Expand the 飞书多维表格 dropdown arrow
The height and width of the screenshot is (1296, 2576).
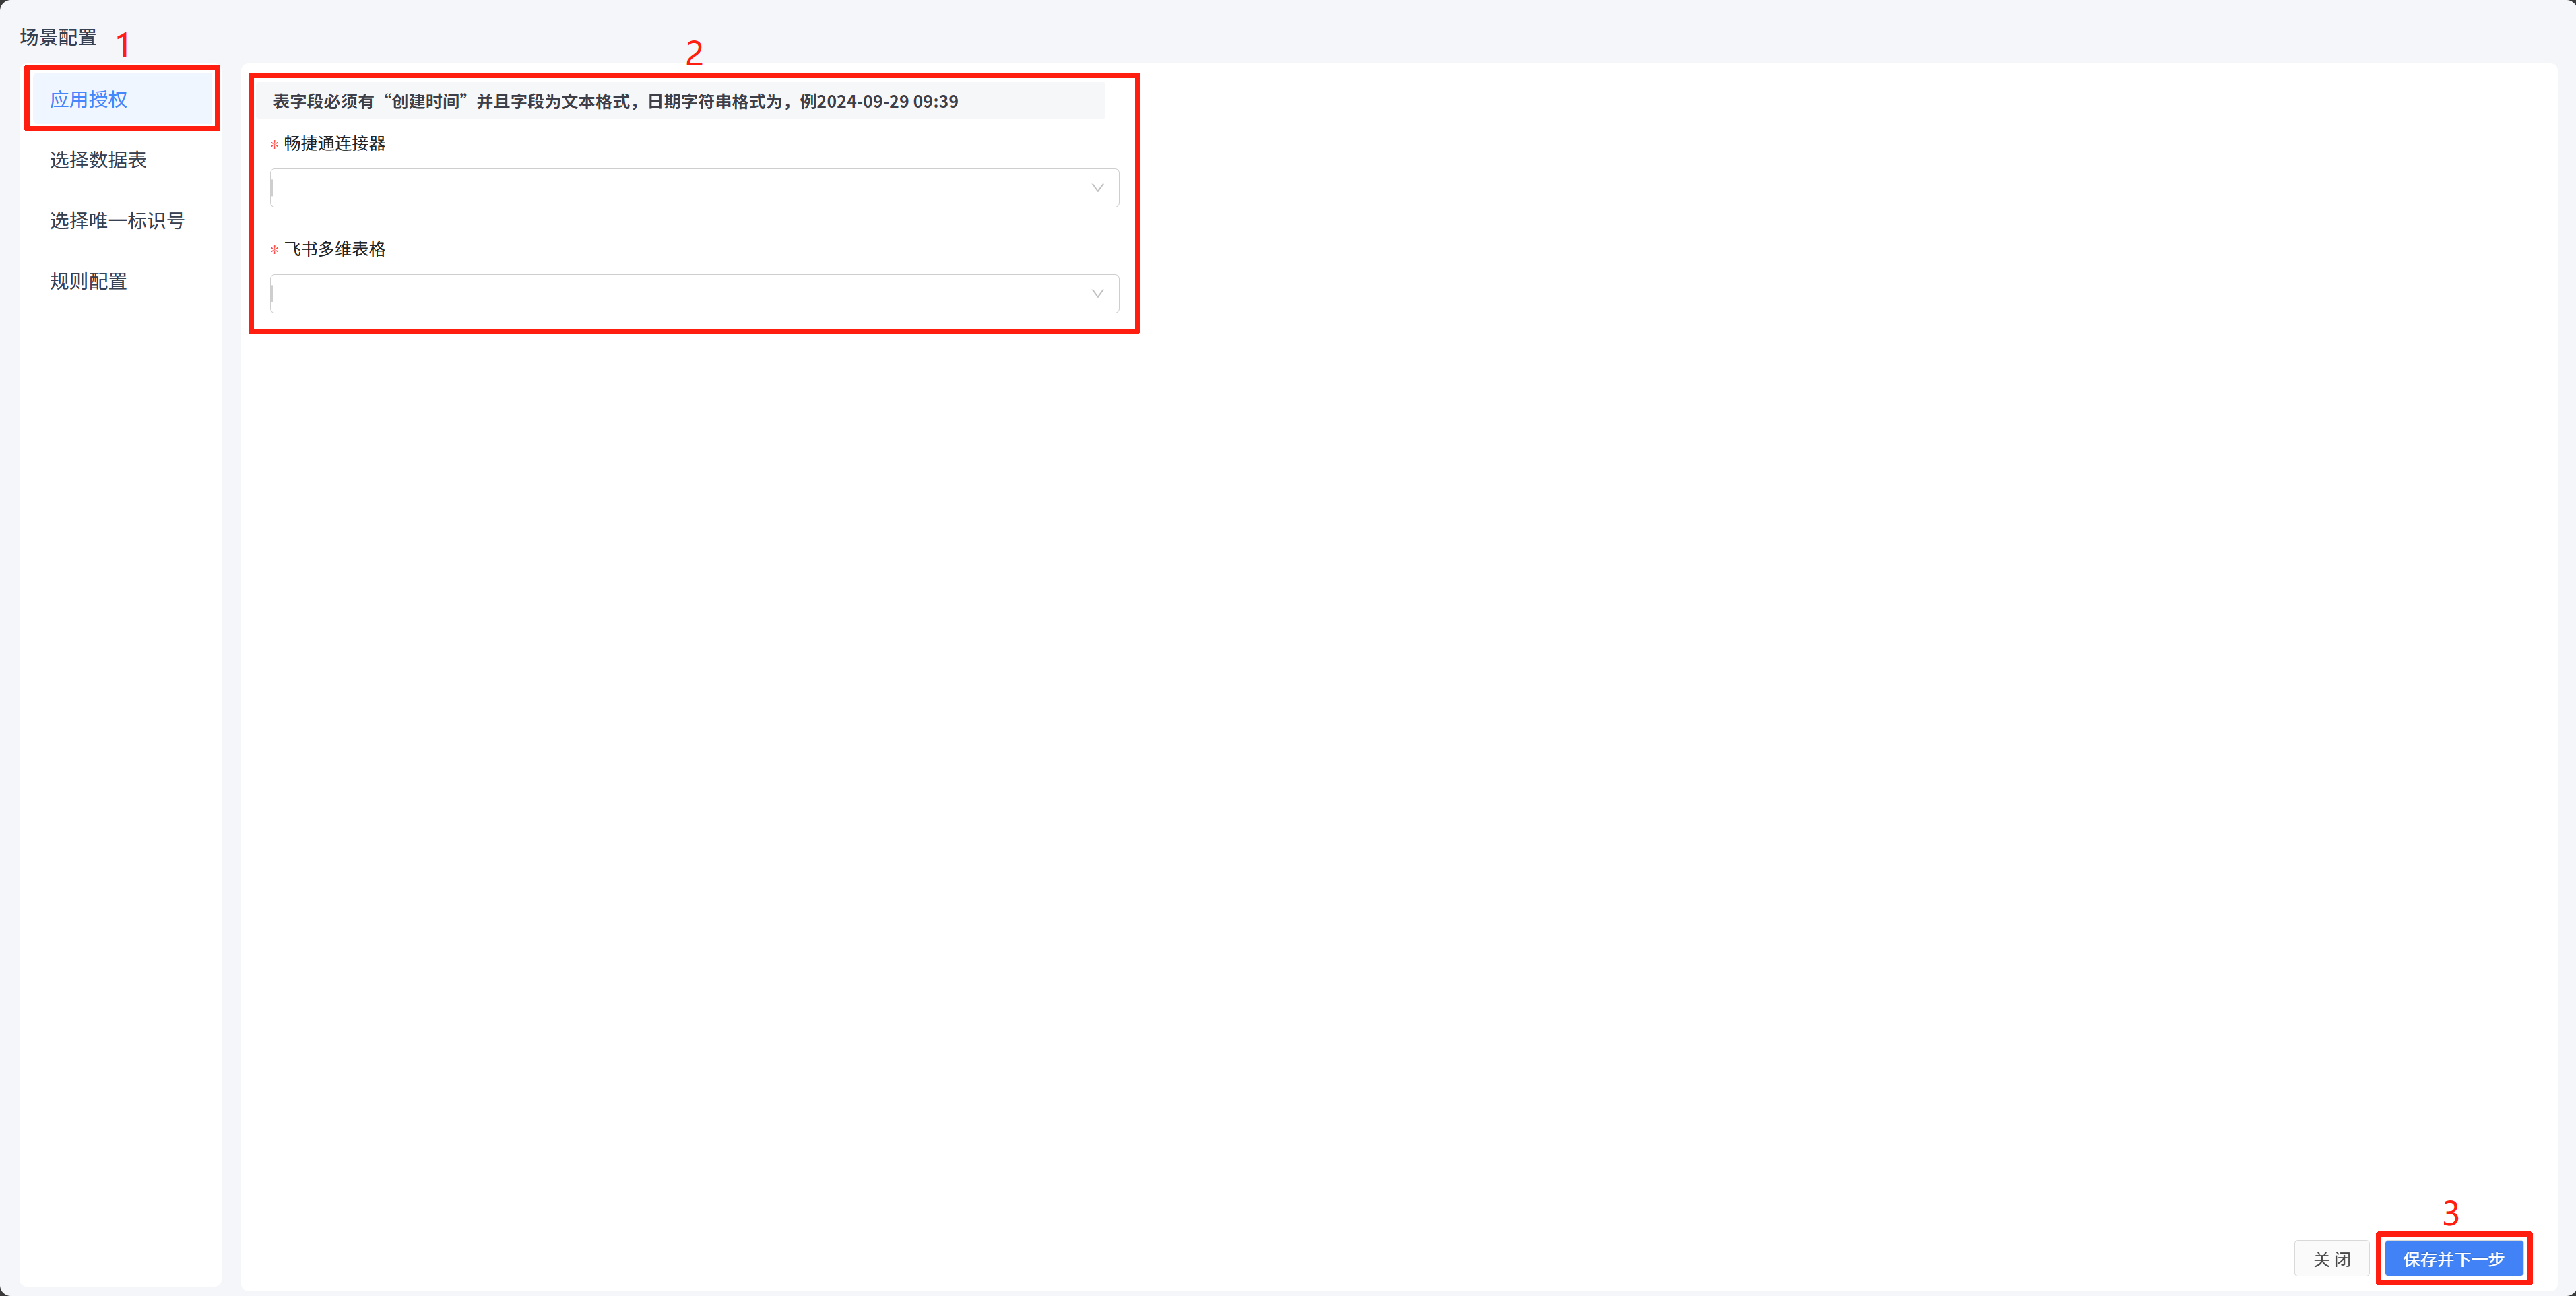tap(1097, 294)
